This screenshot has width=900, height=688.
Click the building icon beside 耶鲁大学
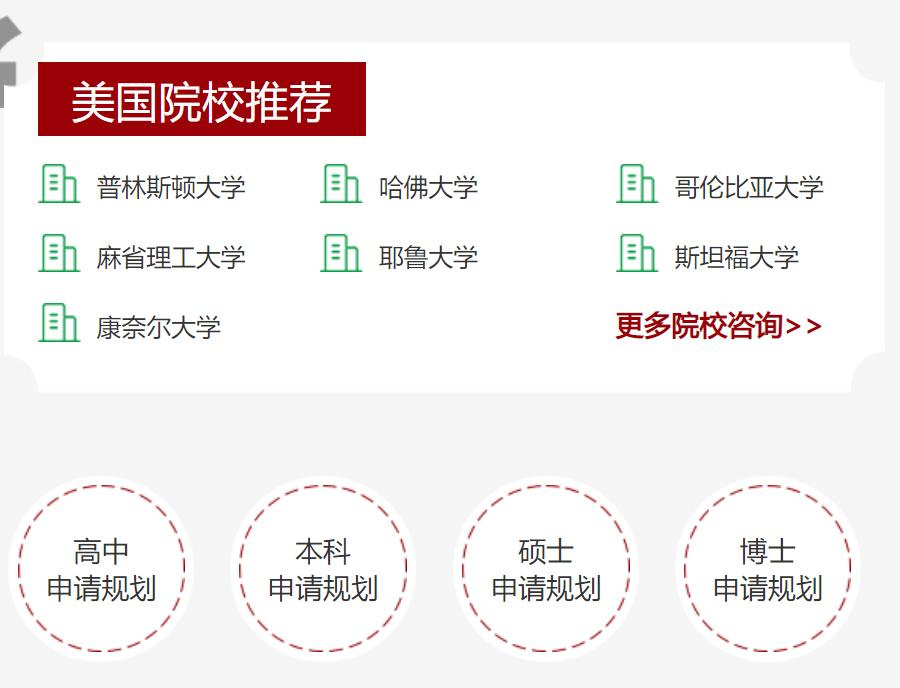click(x=342, y=256)
